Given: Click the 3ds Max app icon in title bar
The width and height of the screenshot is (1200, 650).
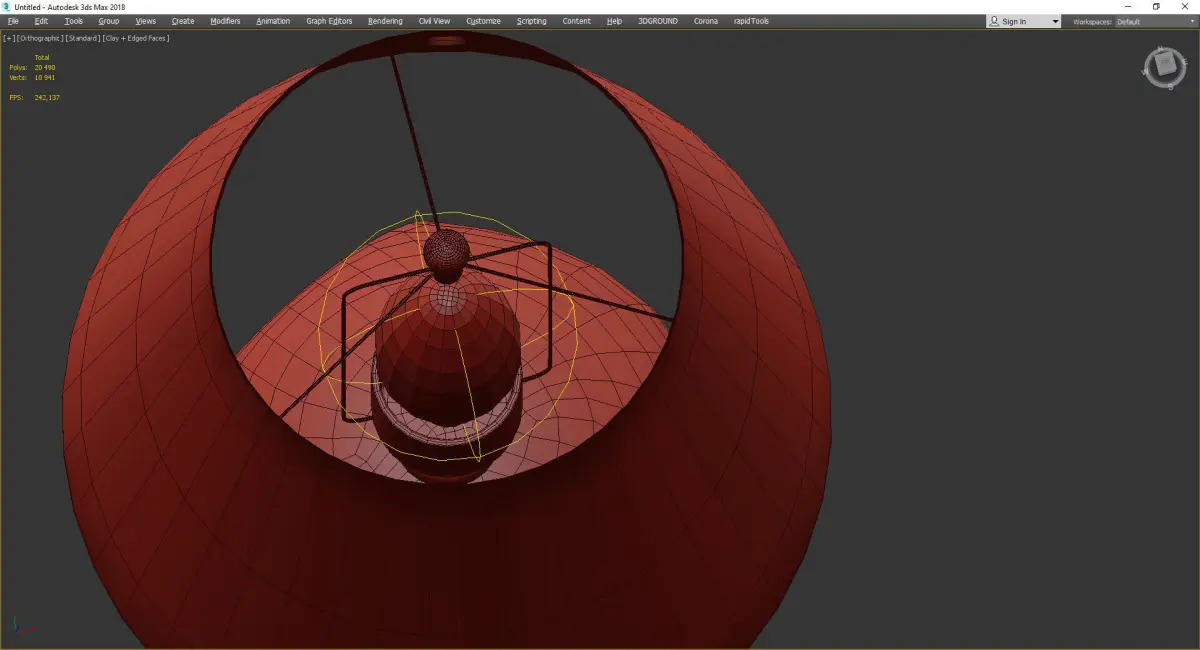Looking at the screenshot, I should [x=7, y=7].
